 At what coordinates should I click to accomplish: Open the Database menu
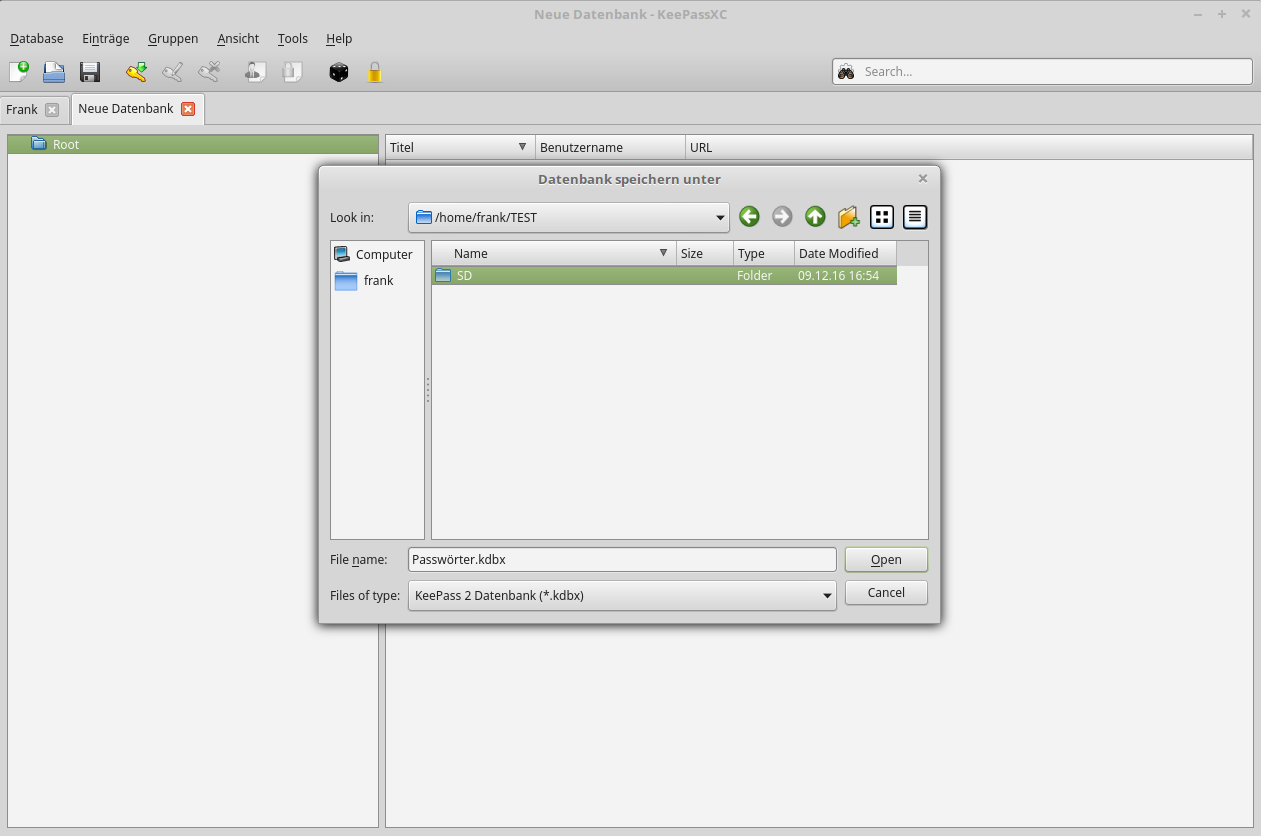37,38
